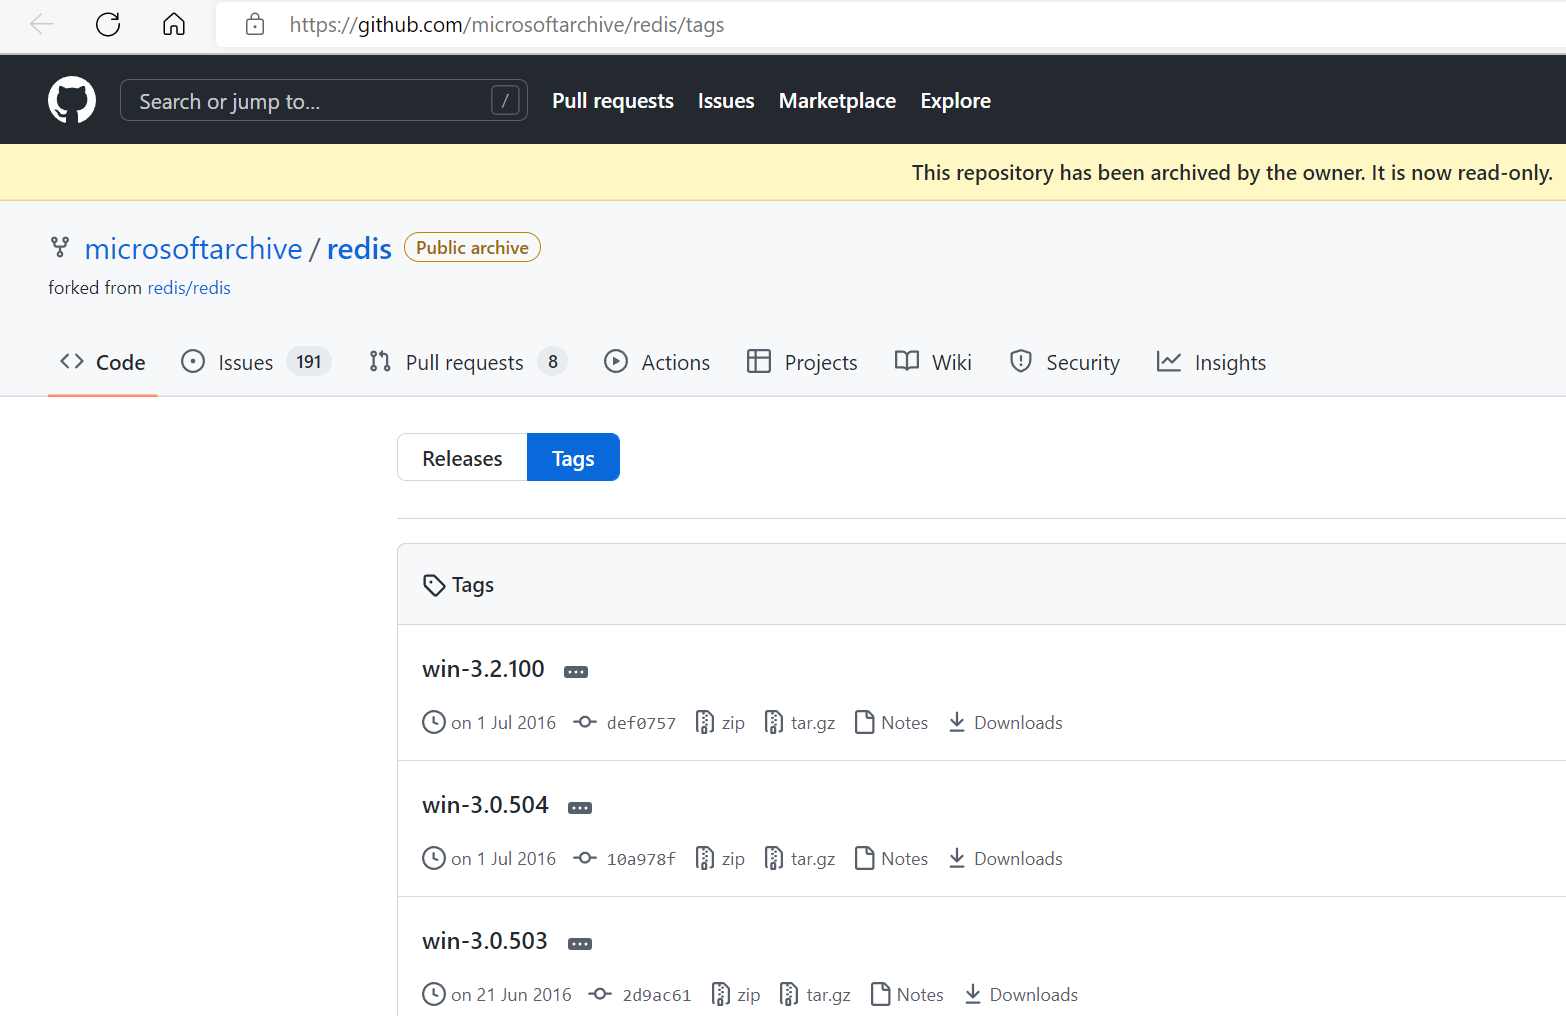Click the 'Public archive' badge

point(472,247)
